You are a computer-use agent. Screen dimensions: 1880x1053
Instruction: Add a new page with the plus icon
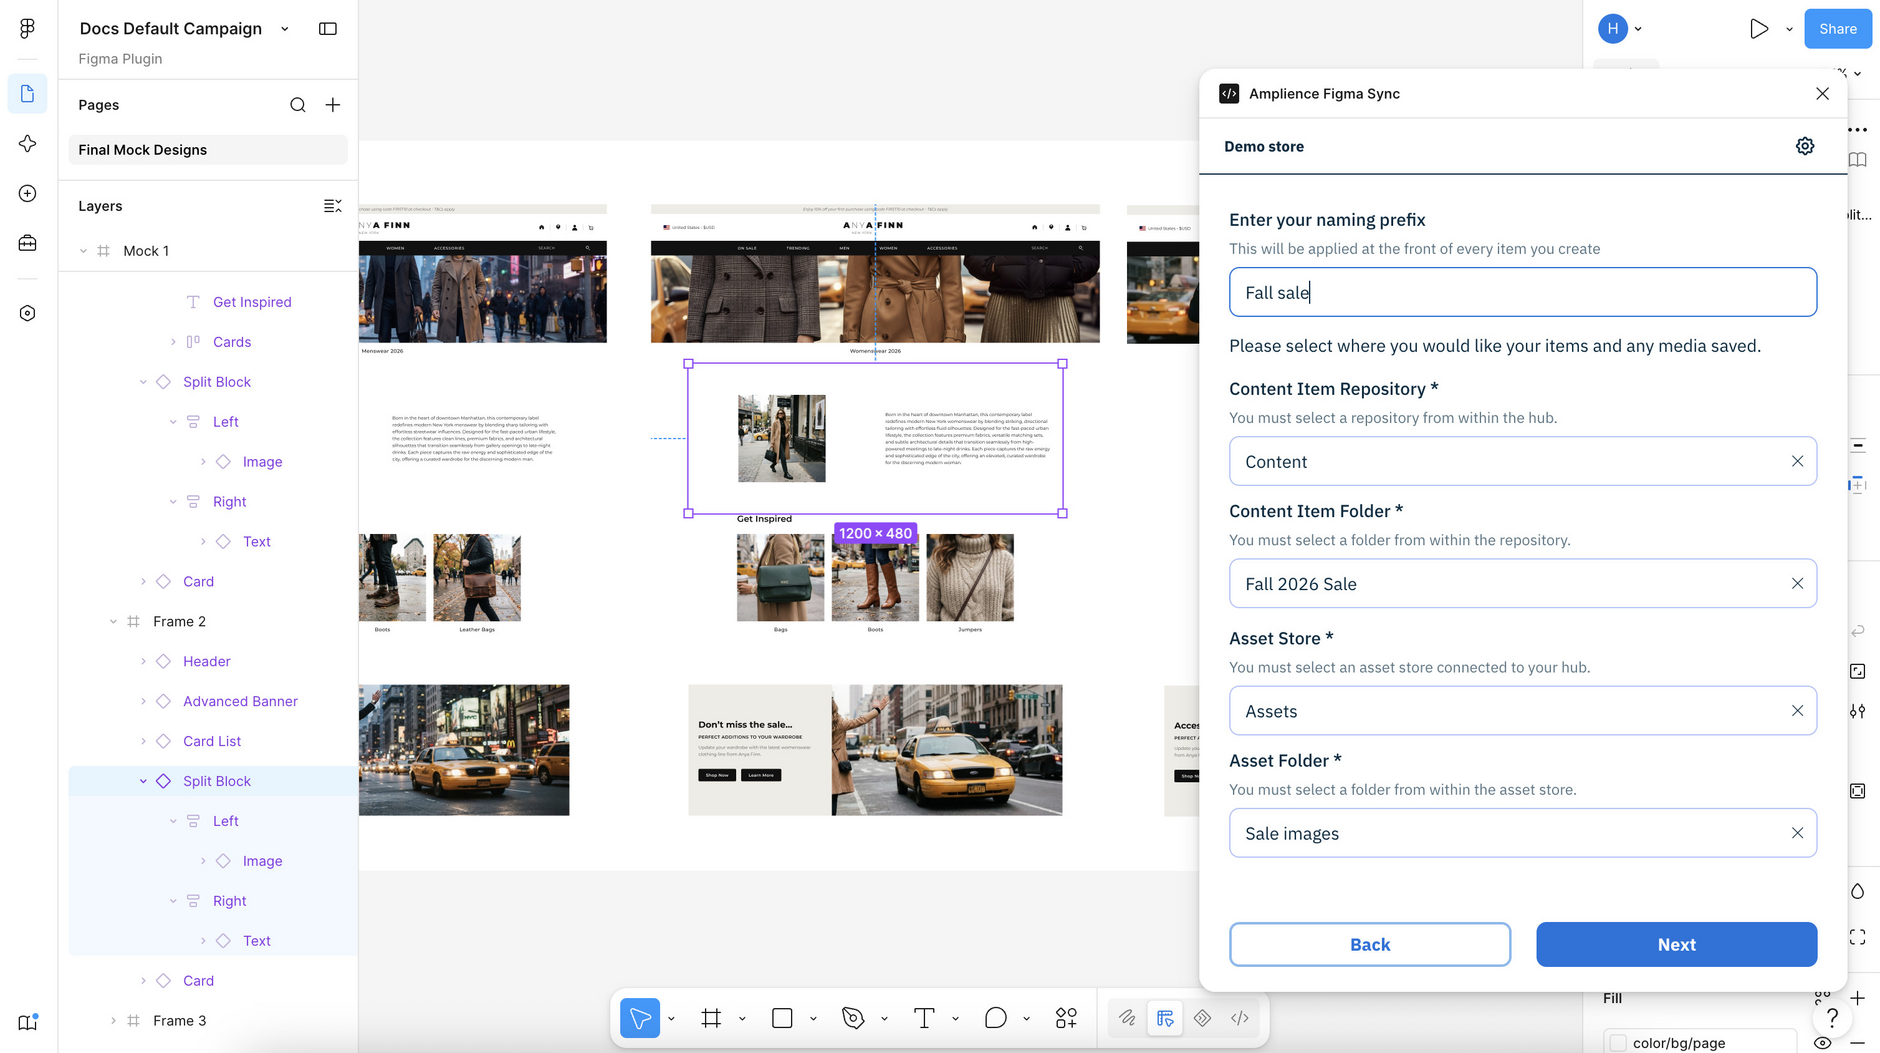pyautogui.click(x=333, y=105)
